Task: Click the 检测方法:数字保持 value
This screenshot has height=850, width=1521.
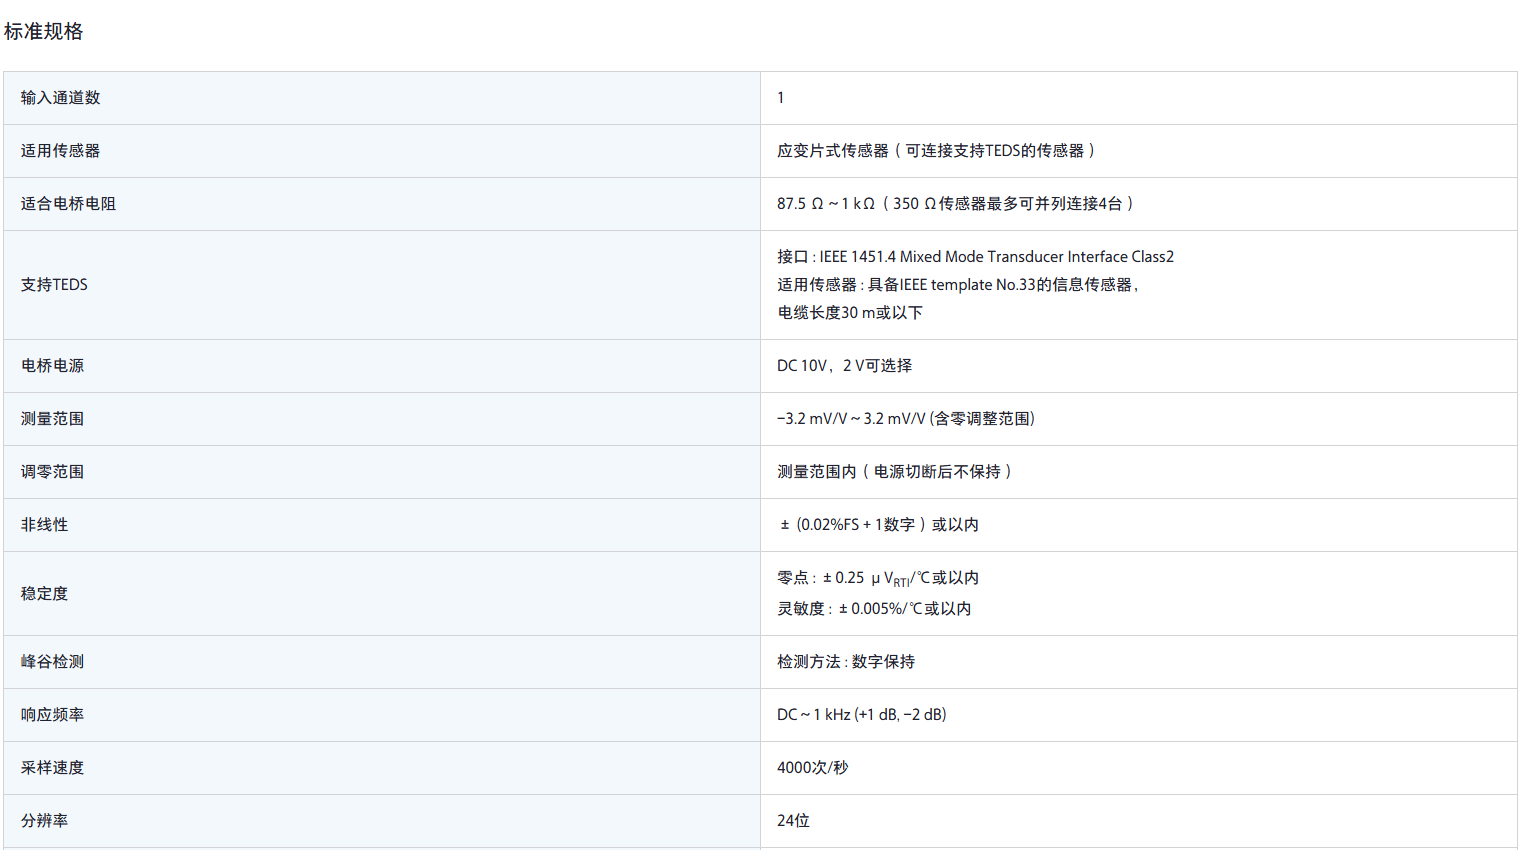Action: (x=846, y=662)
